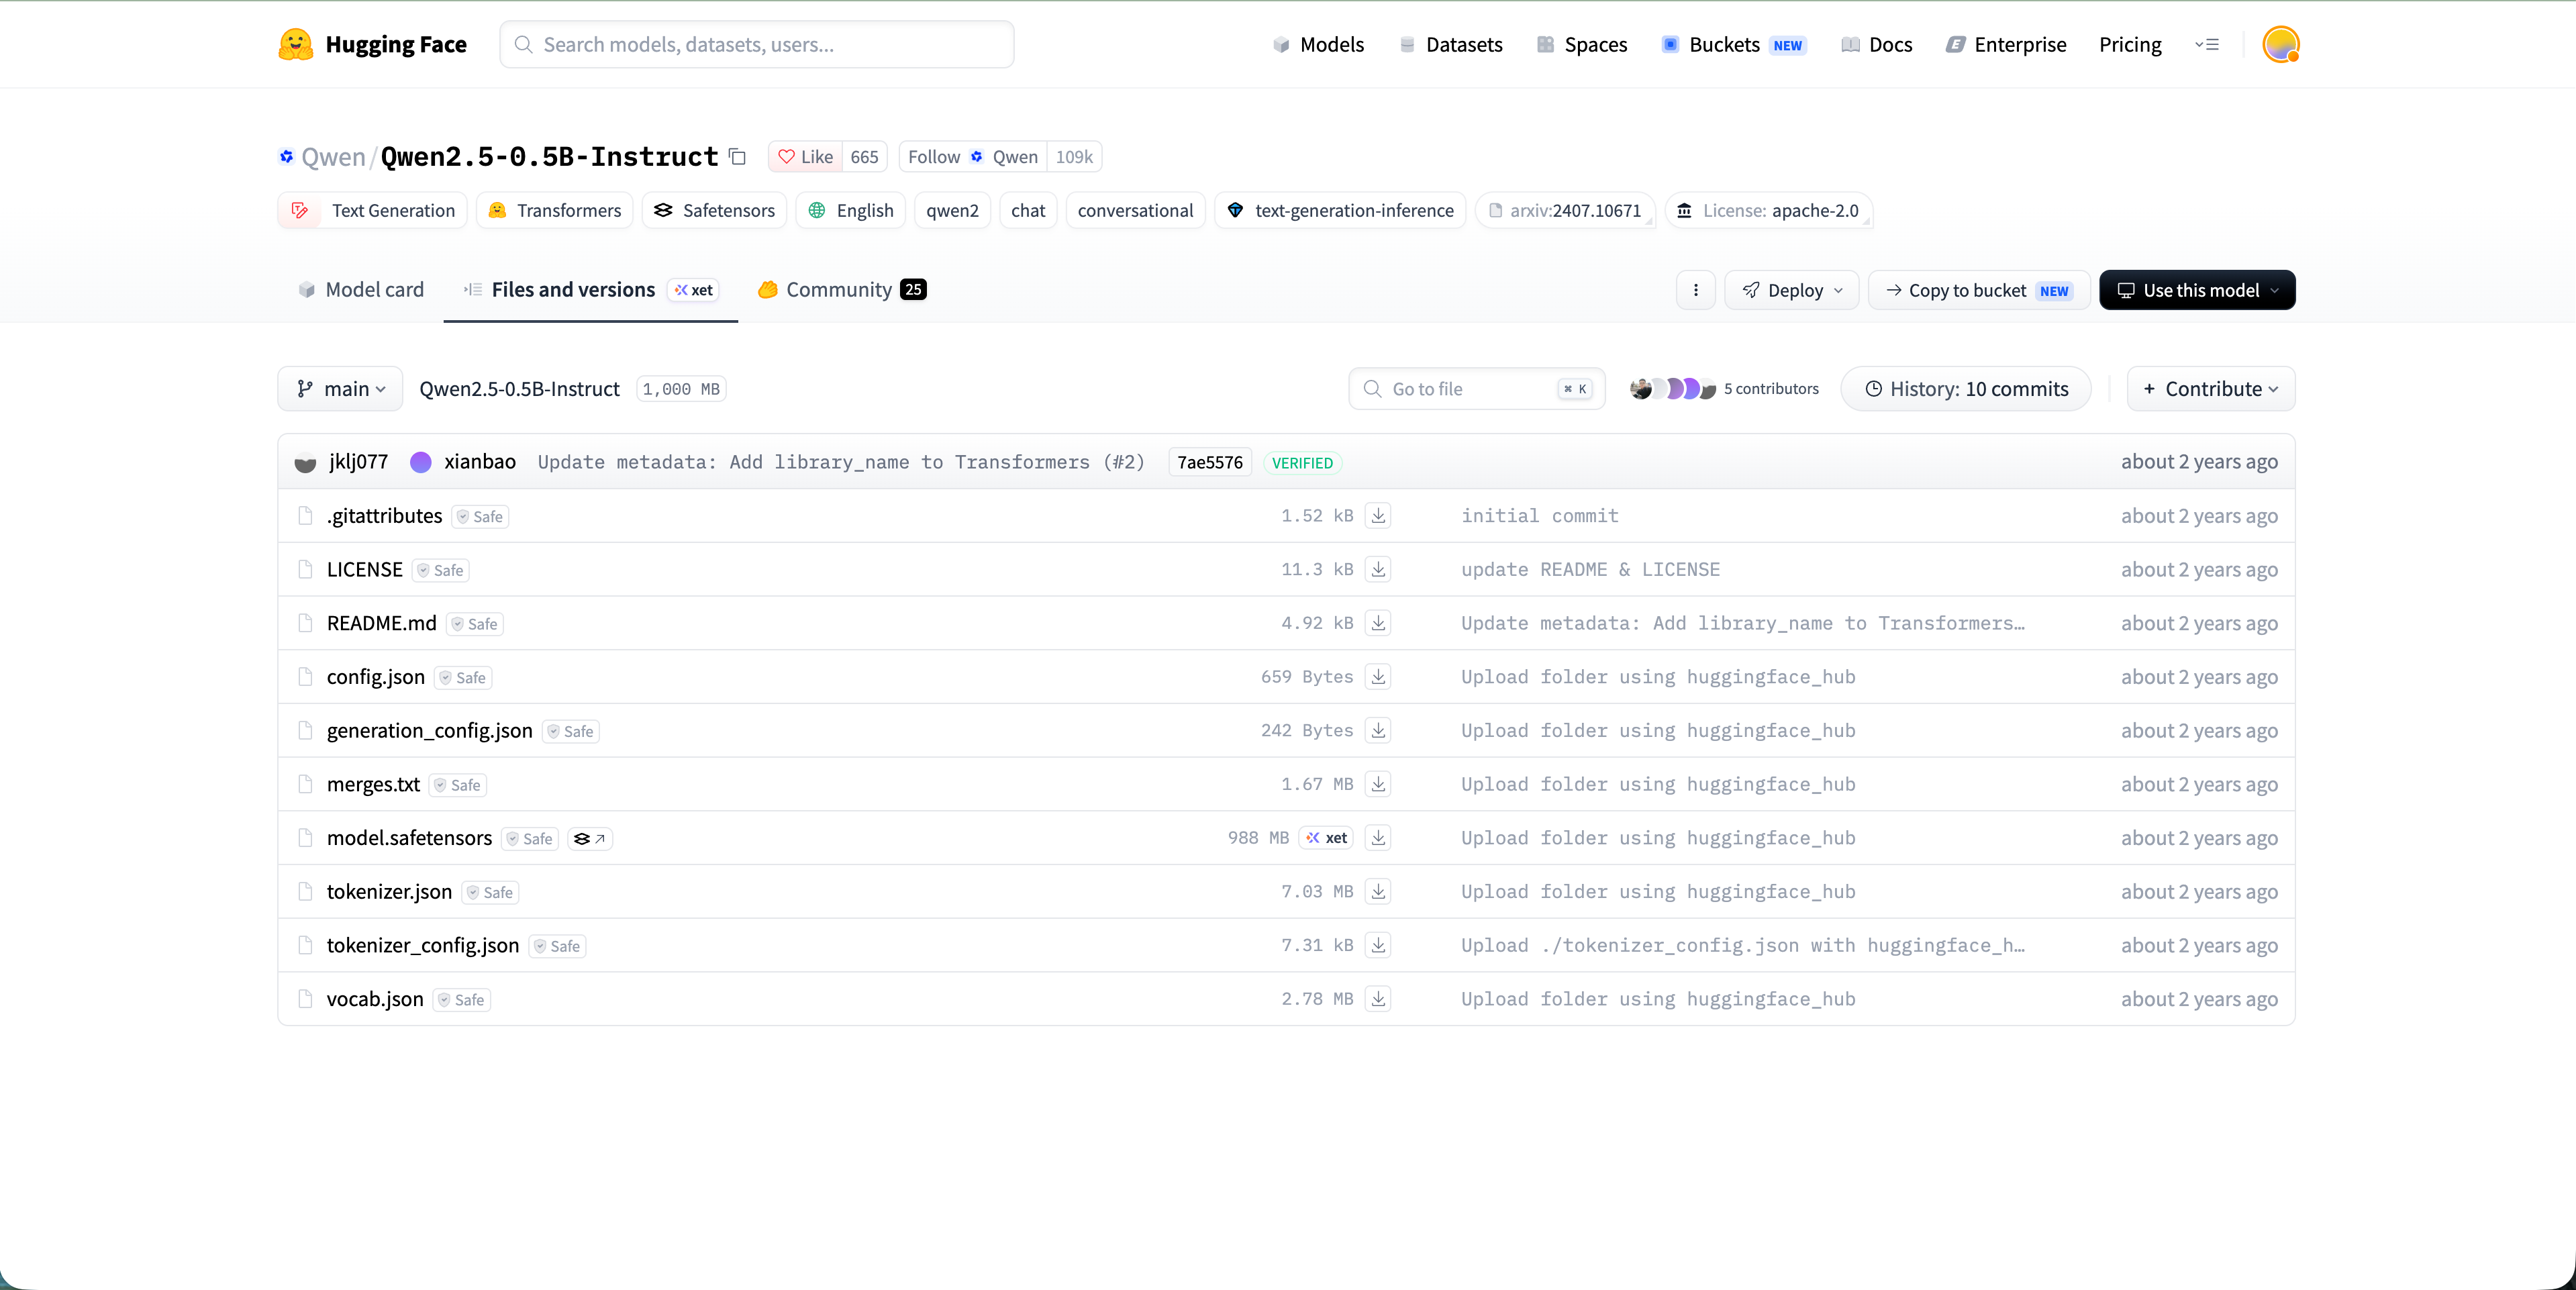Follow the Qwen organization
The height and width of the screenshot is (1290, 2576).
pos(972,157)
